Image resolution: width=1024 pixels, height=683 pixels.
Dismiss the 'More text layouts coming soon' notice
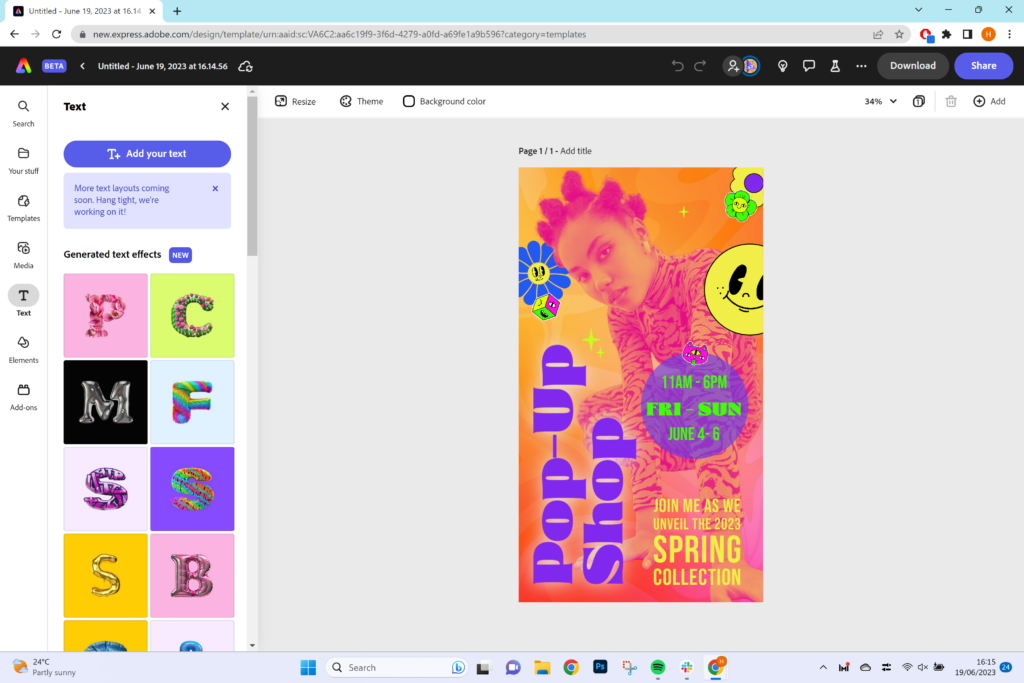tap(215, 188)
